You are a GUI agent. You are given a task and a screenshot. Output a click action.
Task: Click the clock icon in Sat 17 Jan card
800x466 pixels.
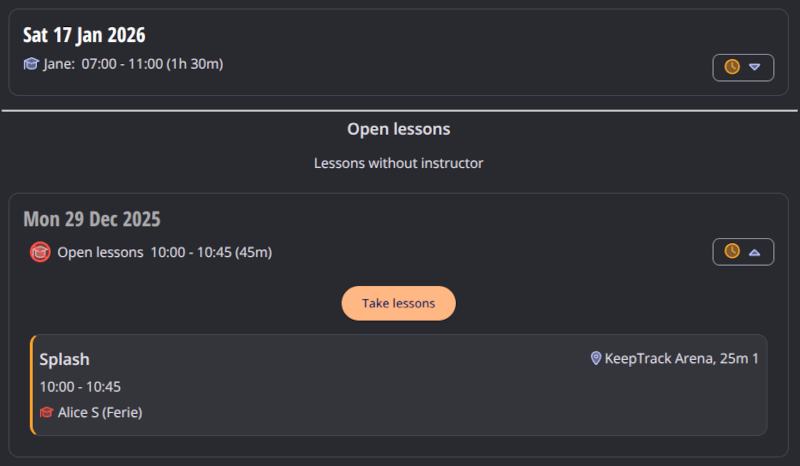[x=732, y=67]
